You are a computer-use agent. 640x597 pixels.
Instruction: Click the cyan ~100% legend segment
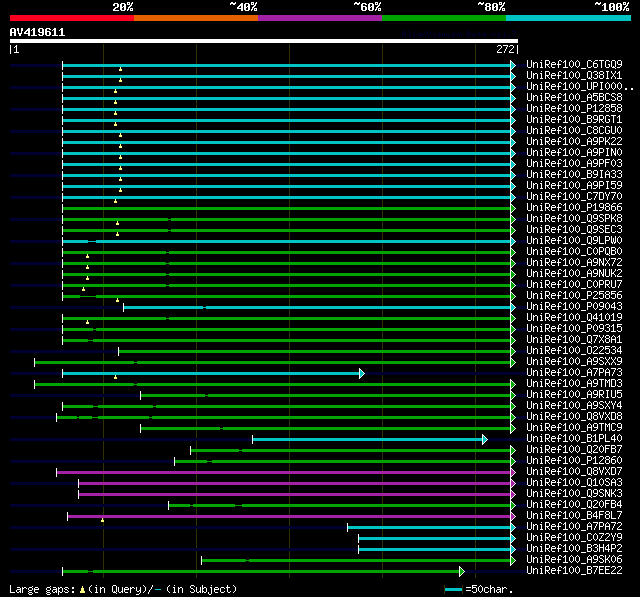click(569, 18)
